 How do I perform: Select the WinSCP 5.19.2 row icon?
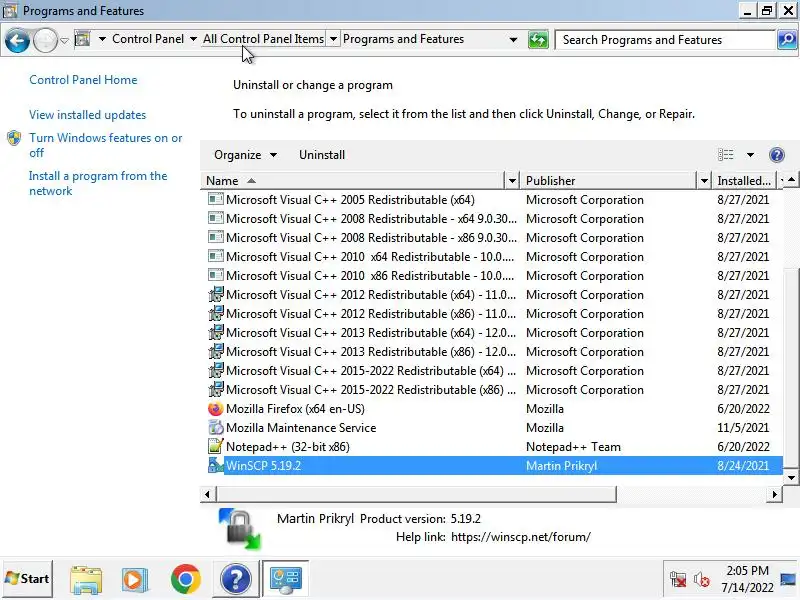(x=216, y=465)
